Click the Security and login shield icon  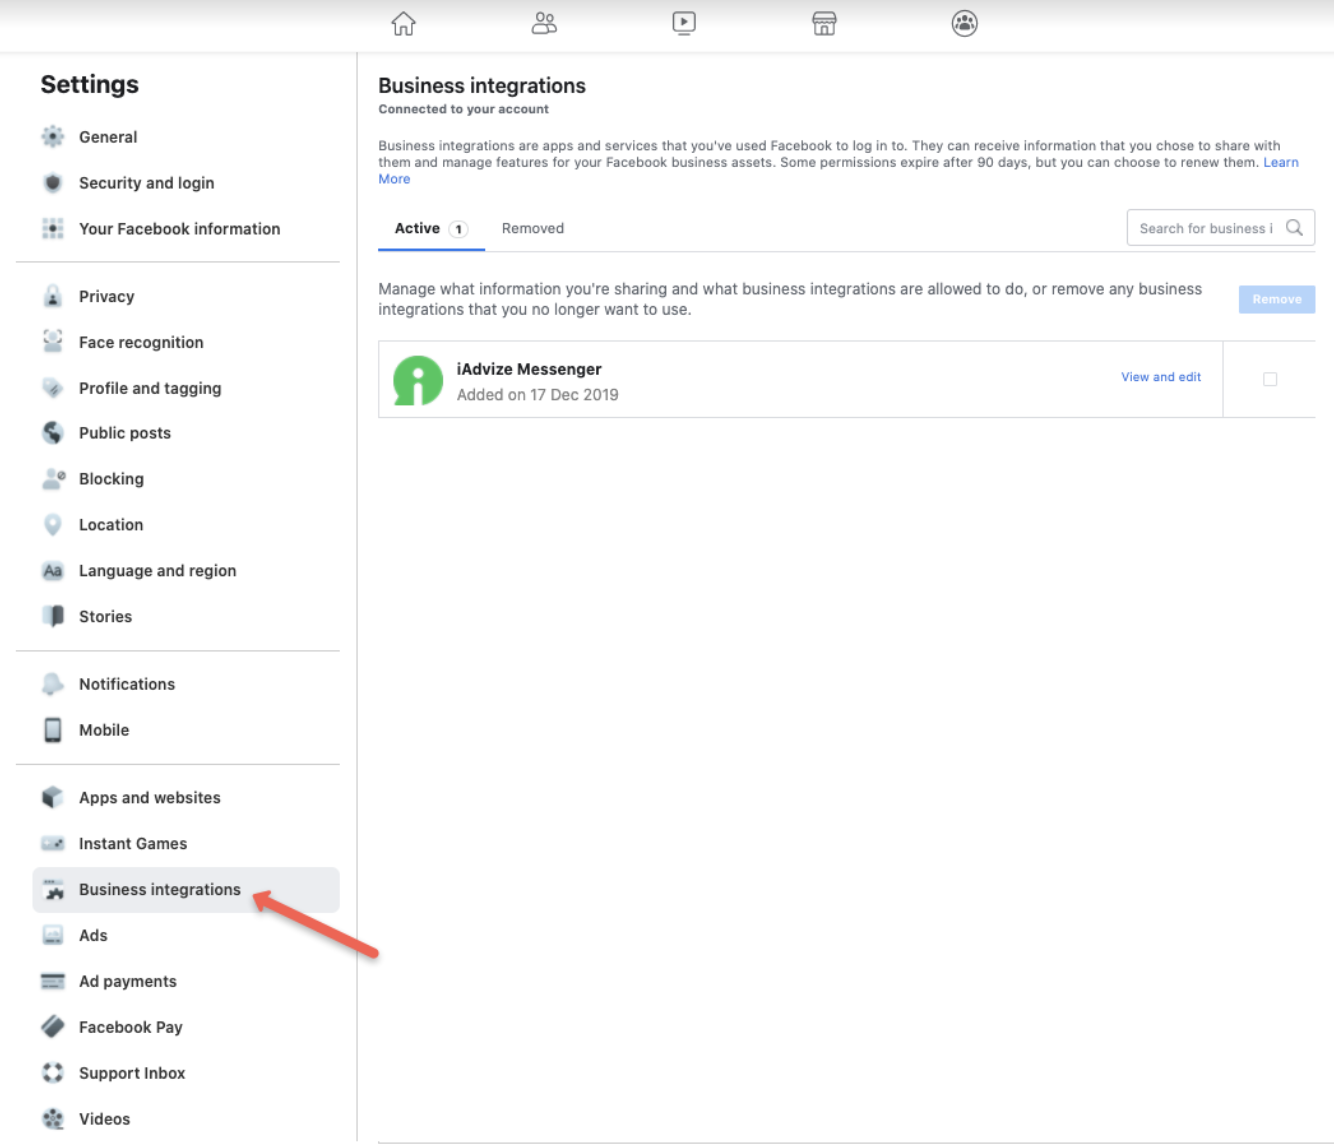point(53,183)
